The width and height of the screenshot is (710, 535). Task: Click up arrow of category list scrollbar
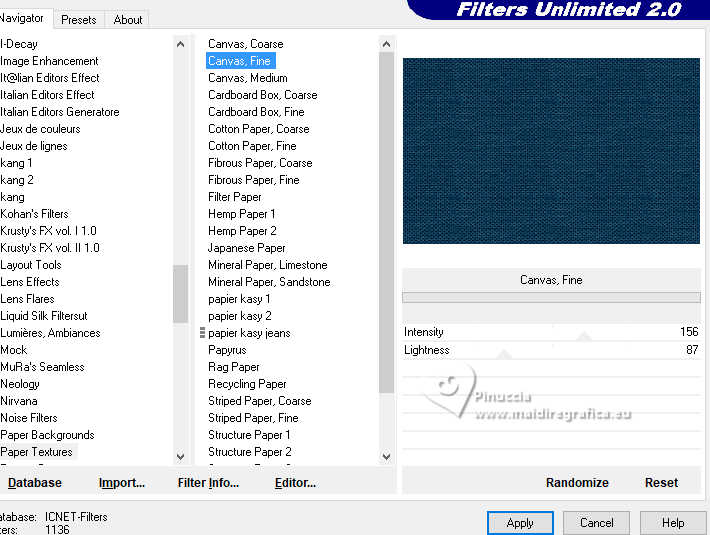pyautogui.click(x=180, y=44)
